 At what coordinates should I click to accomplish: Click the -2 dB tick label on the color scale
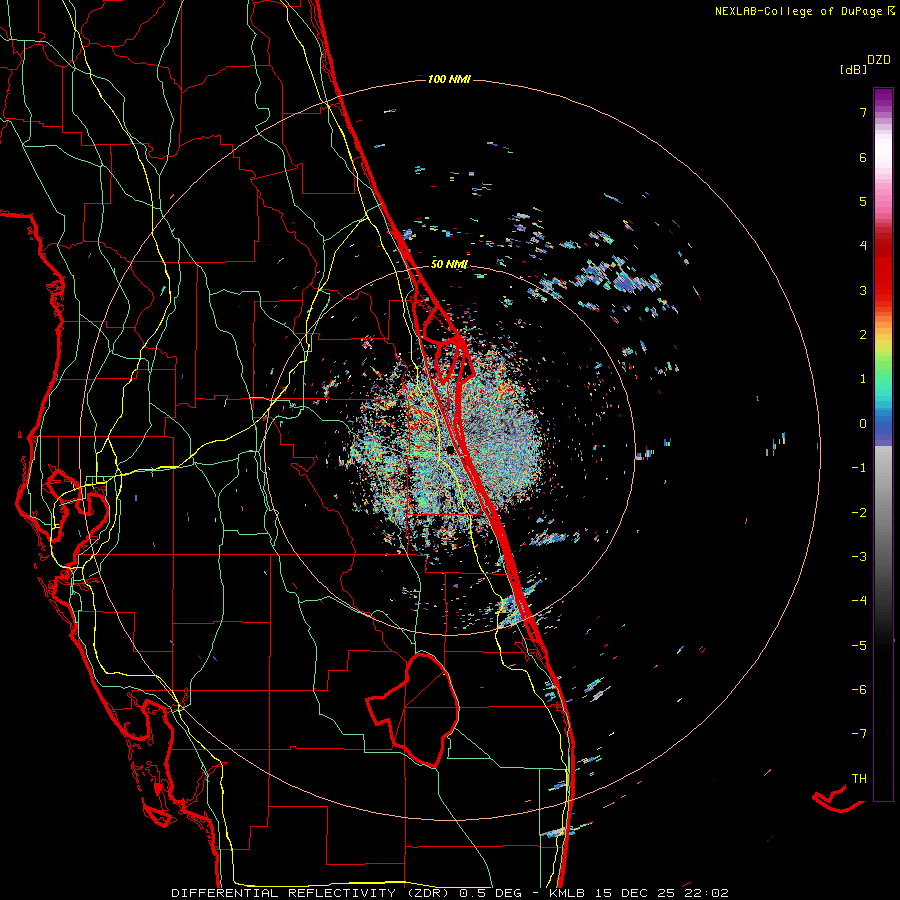(859, 513)
